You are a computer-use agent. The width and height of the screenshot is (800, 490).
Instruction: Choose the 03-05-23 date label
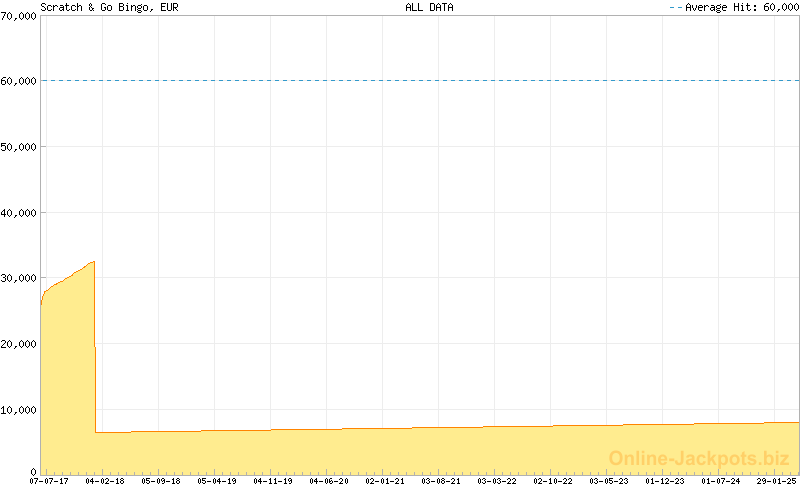click(x=609, y=481)
